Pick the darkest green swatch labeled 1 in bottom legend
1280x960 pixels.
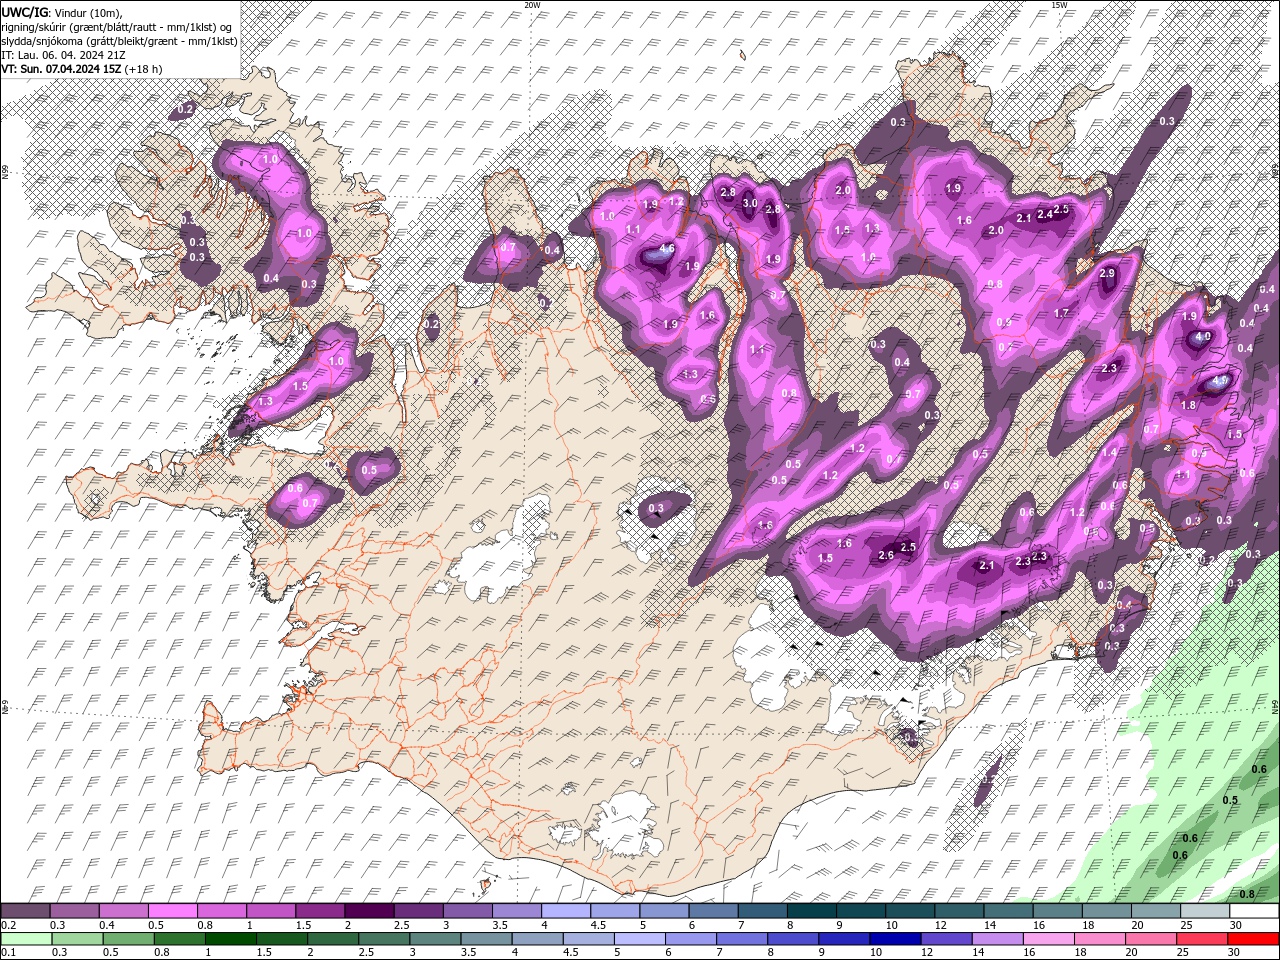(231, 938)
